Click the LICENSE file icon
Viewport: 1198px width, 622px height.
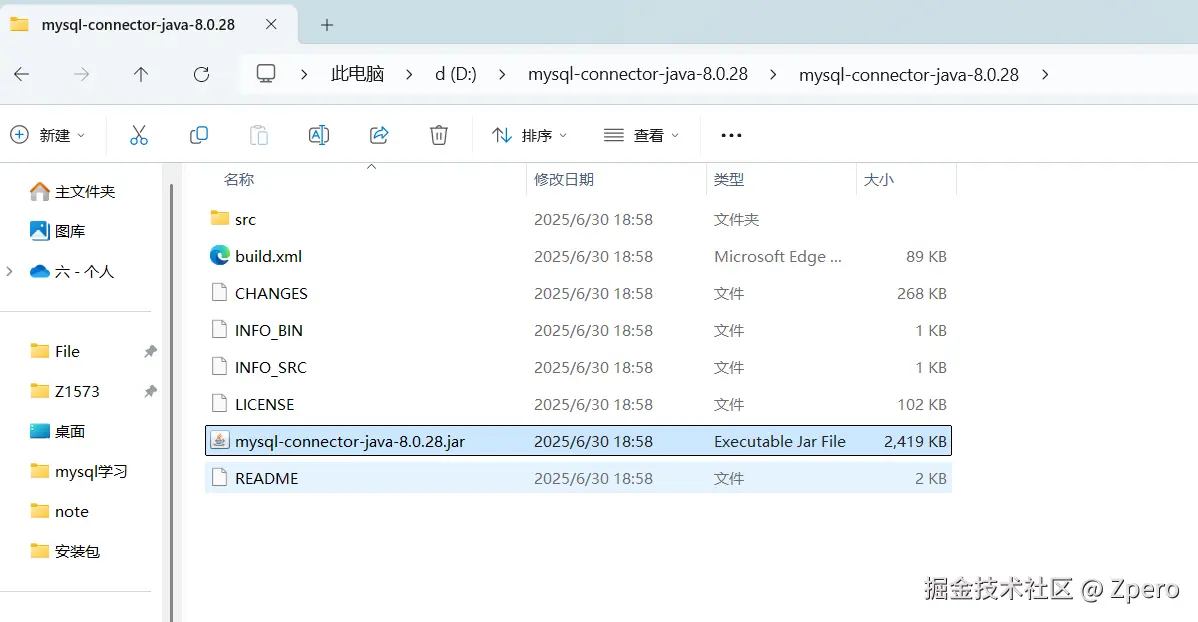[x=219, y=403]
